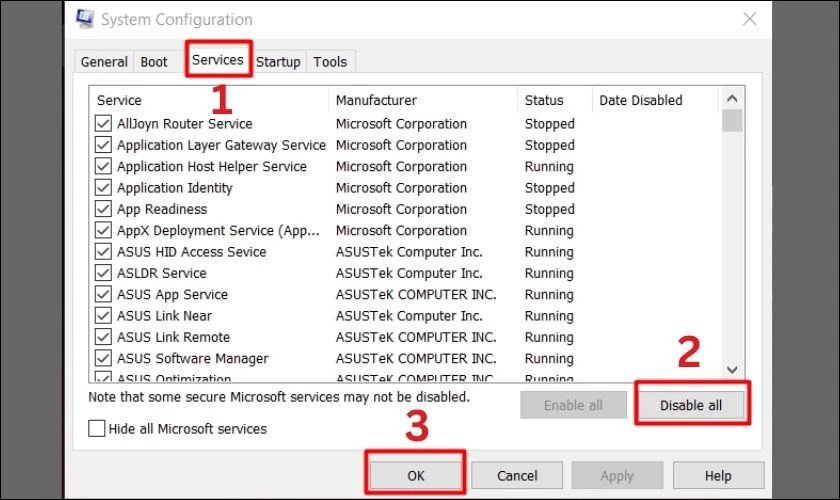This screenshot has width=840, height=500.
Task: Click Running status of ASUS Link Remote
Action: coord(549,337)
